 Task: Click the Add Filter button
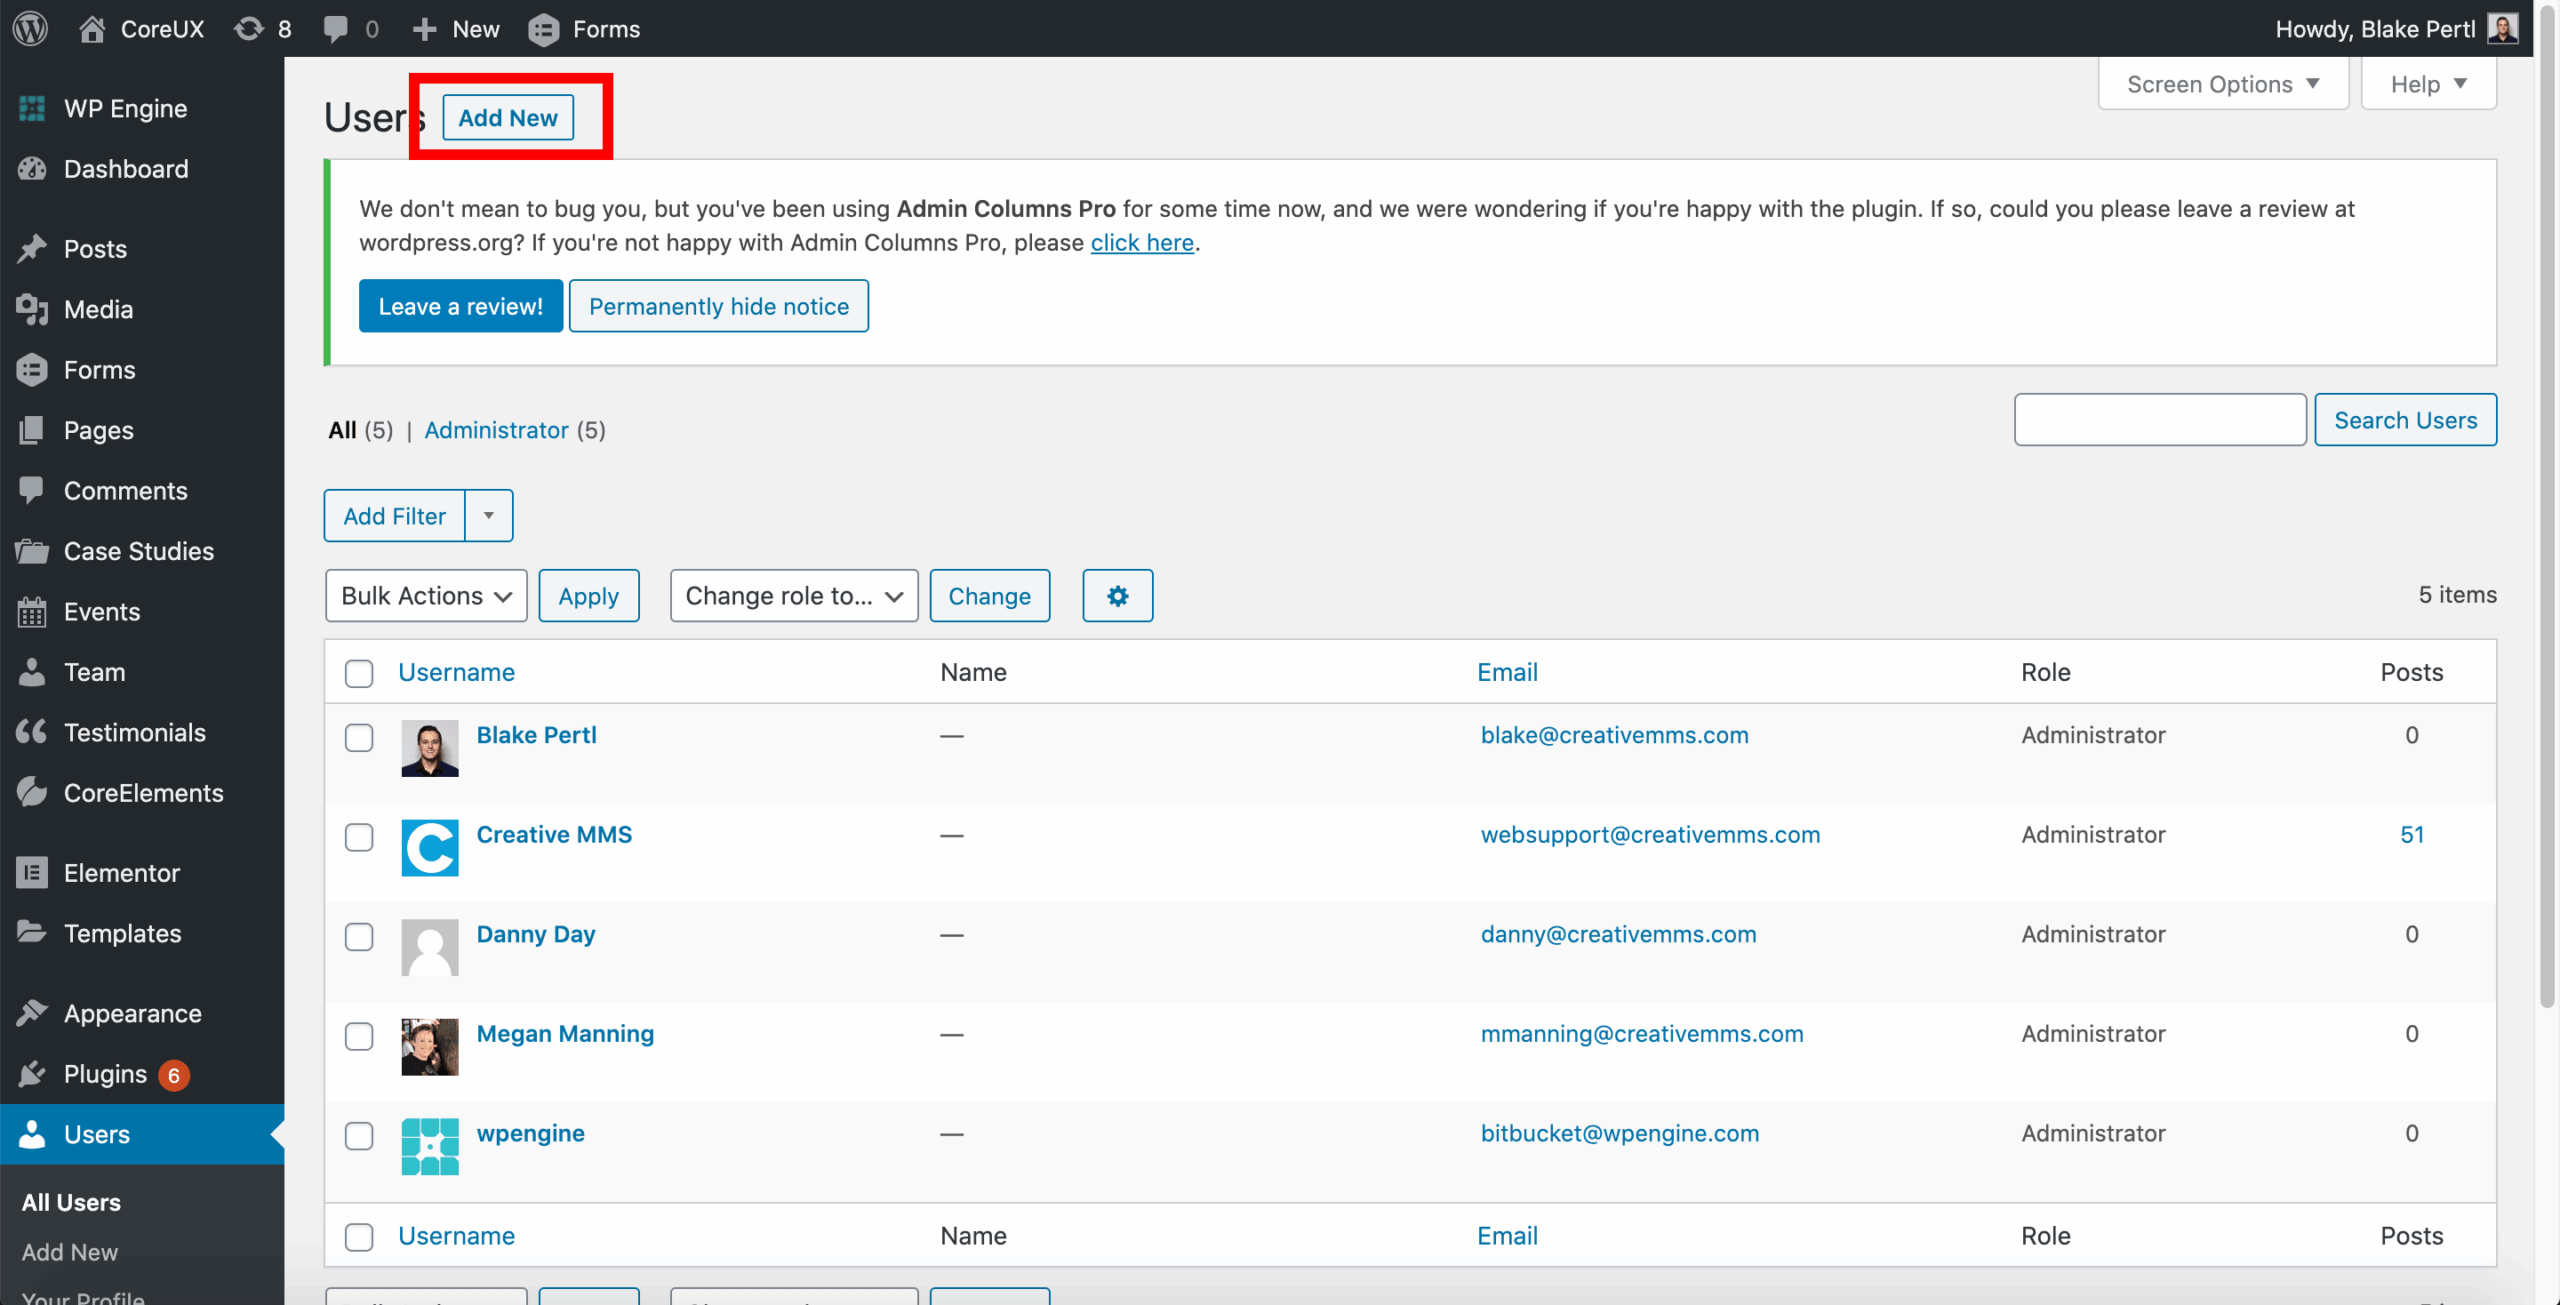click(395, 516)
